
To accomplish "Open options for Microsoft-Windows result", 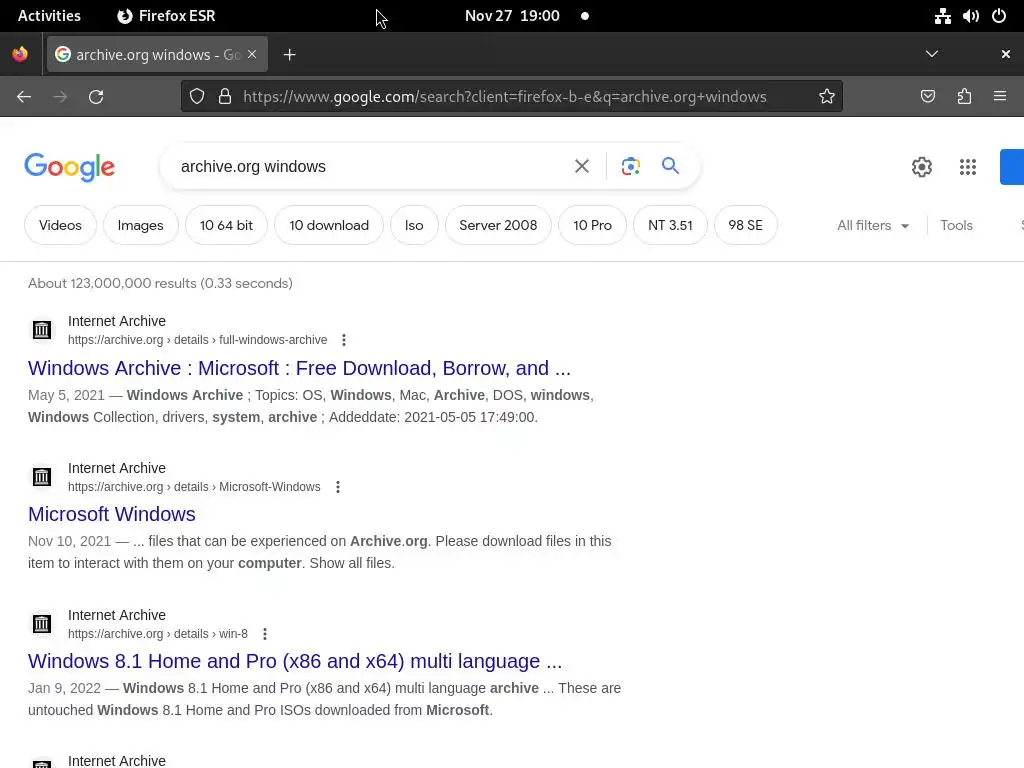I will (338, 487).
